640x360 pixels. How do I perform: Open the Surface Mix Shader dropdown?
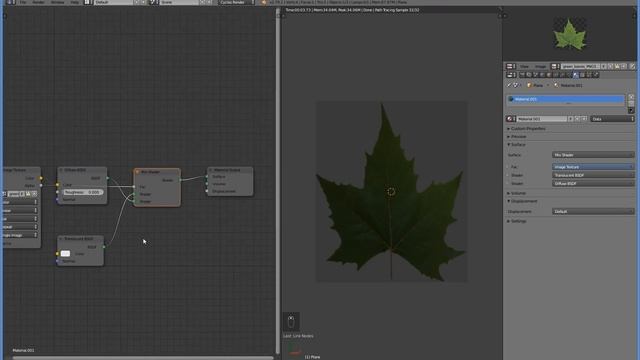[593, 155]
